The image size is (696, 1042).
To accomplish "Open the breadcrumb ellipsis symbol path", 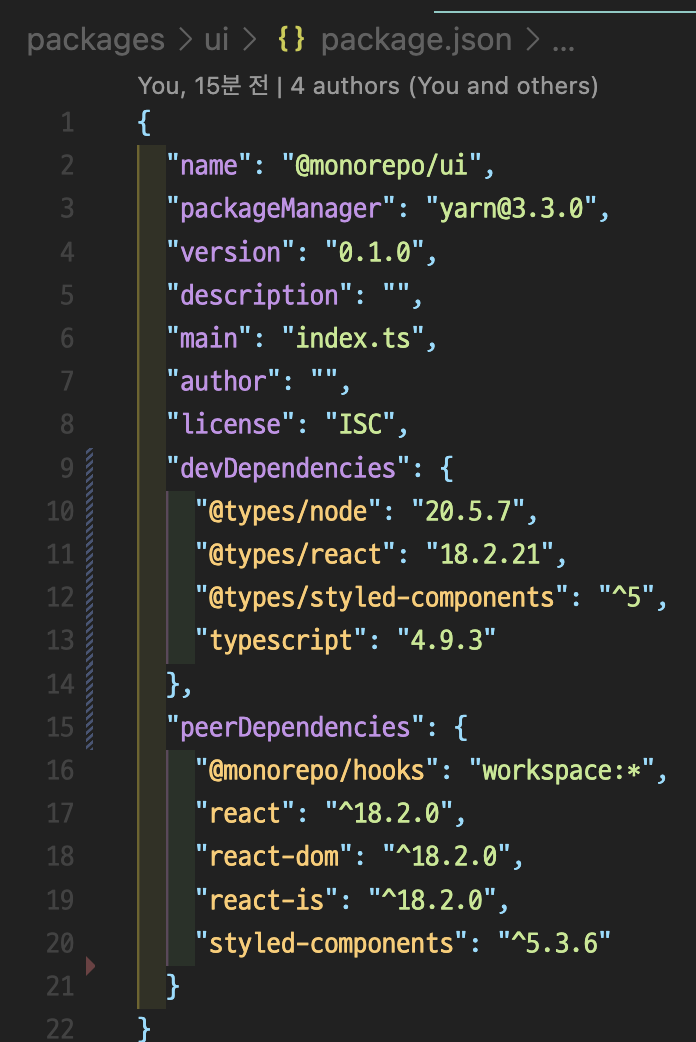I will coord(563,45).
